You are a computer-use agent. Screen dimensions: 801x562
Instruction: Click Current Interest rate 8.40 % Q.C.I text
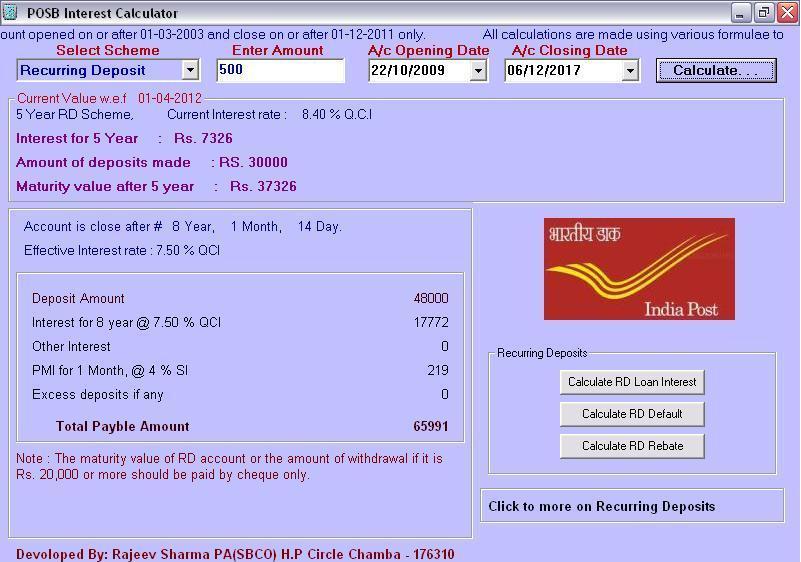click(270, 114)
